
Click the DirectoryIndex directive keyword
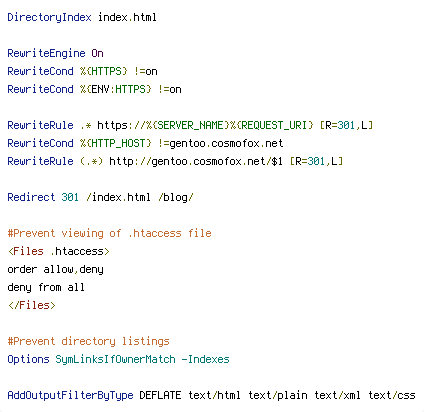tap(49, 17)
